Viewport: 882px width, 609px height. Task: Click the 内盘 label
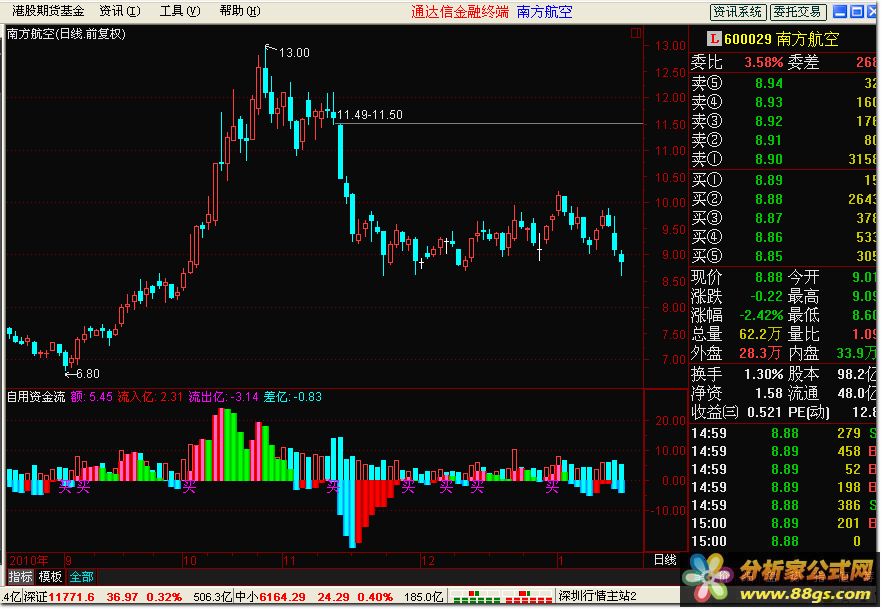point(803,354)
